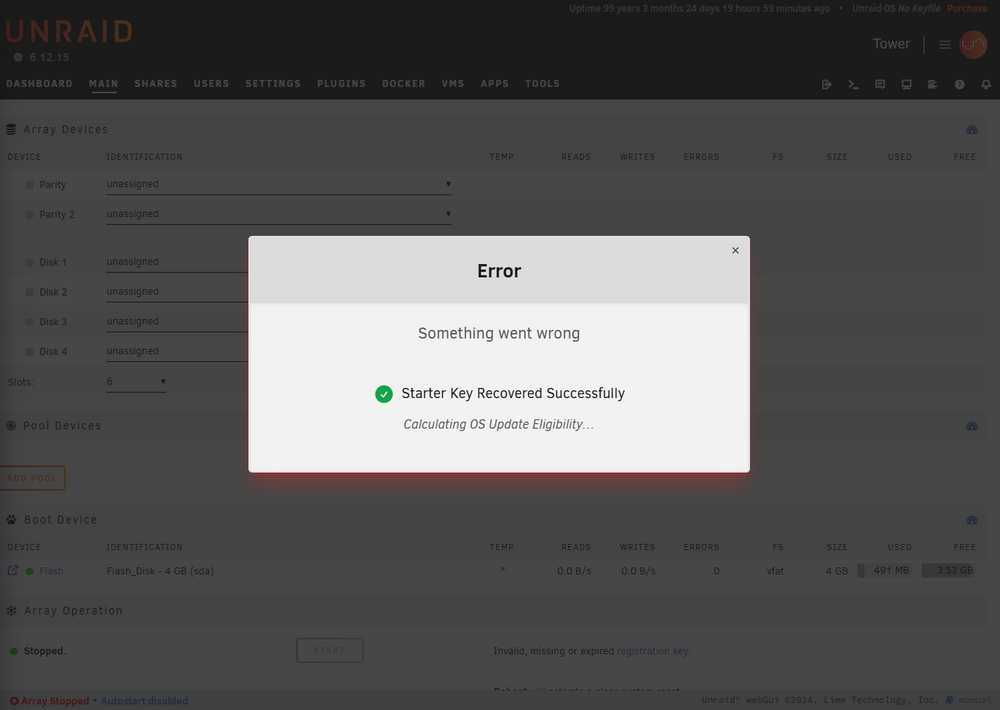This screenshot has width=1000, height=710.
Task: Open the Settings tab
Action: point(273,84)
